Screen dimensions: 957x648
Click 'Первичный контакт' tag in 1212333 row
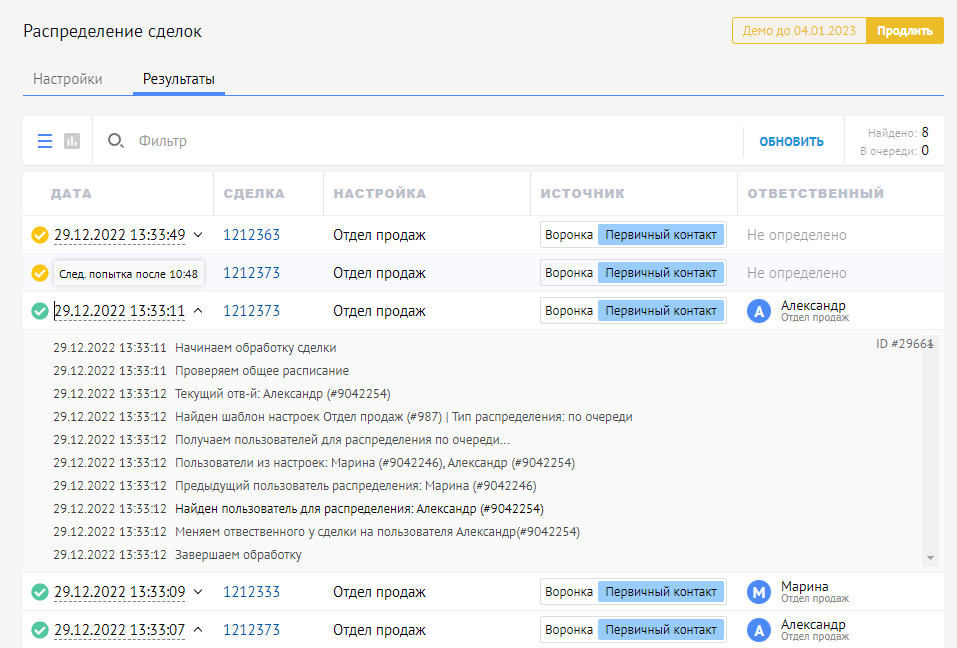tap(661, 592)
